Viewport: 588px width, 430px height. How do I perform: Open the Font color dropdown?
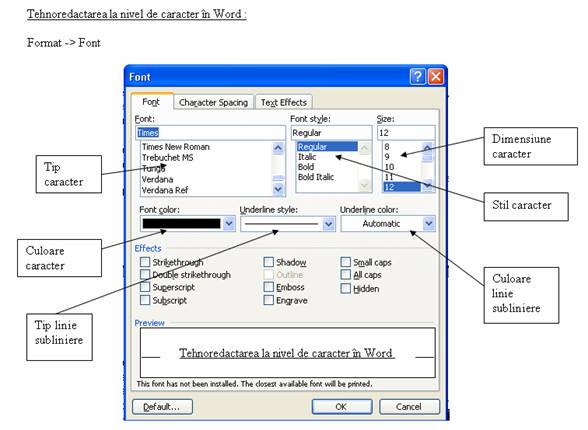[229, 224]
